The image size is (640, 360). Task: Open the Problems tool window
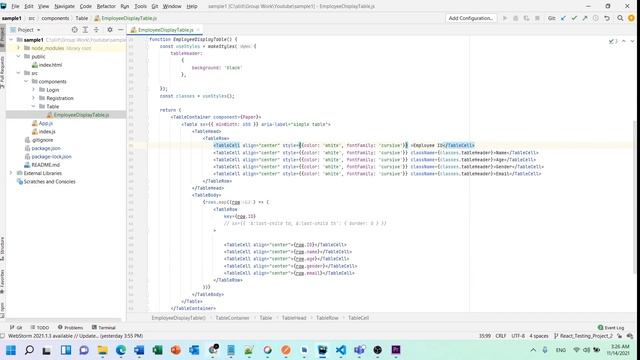(70, 327)
